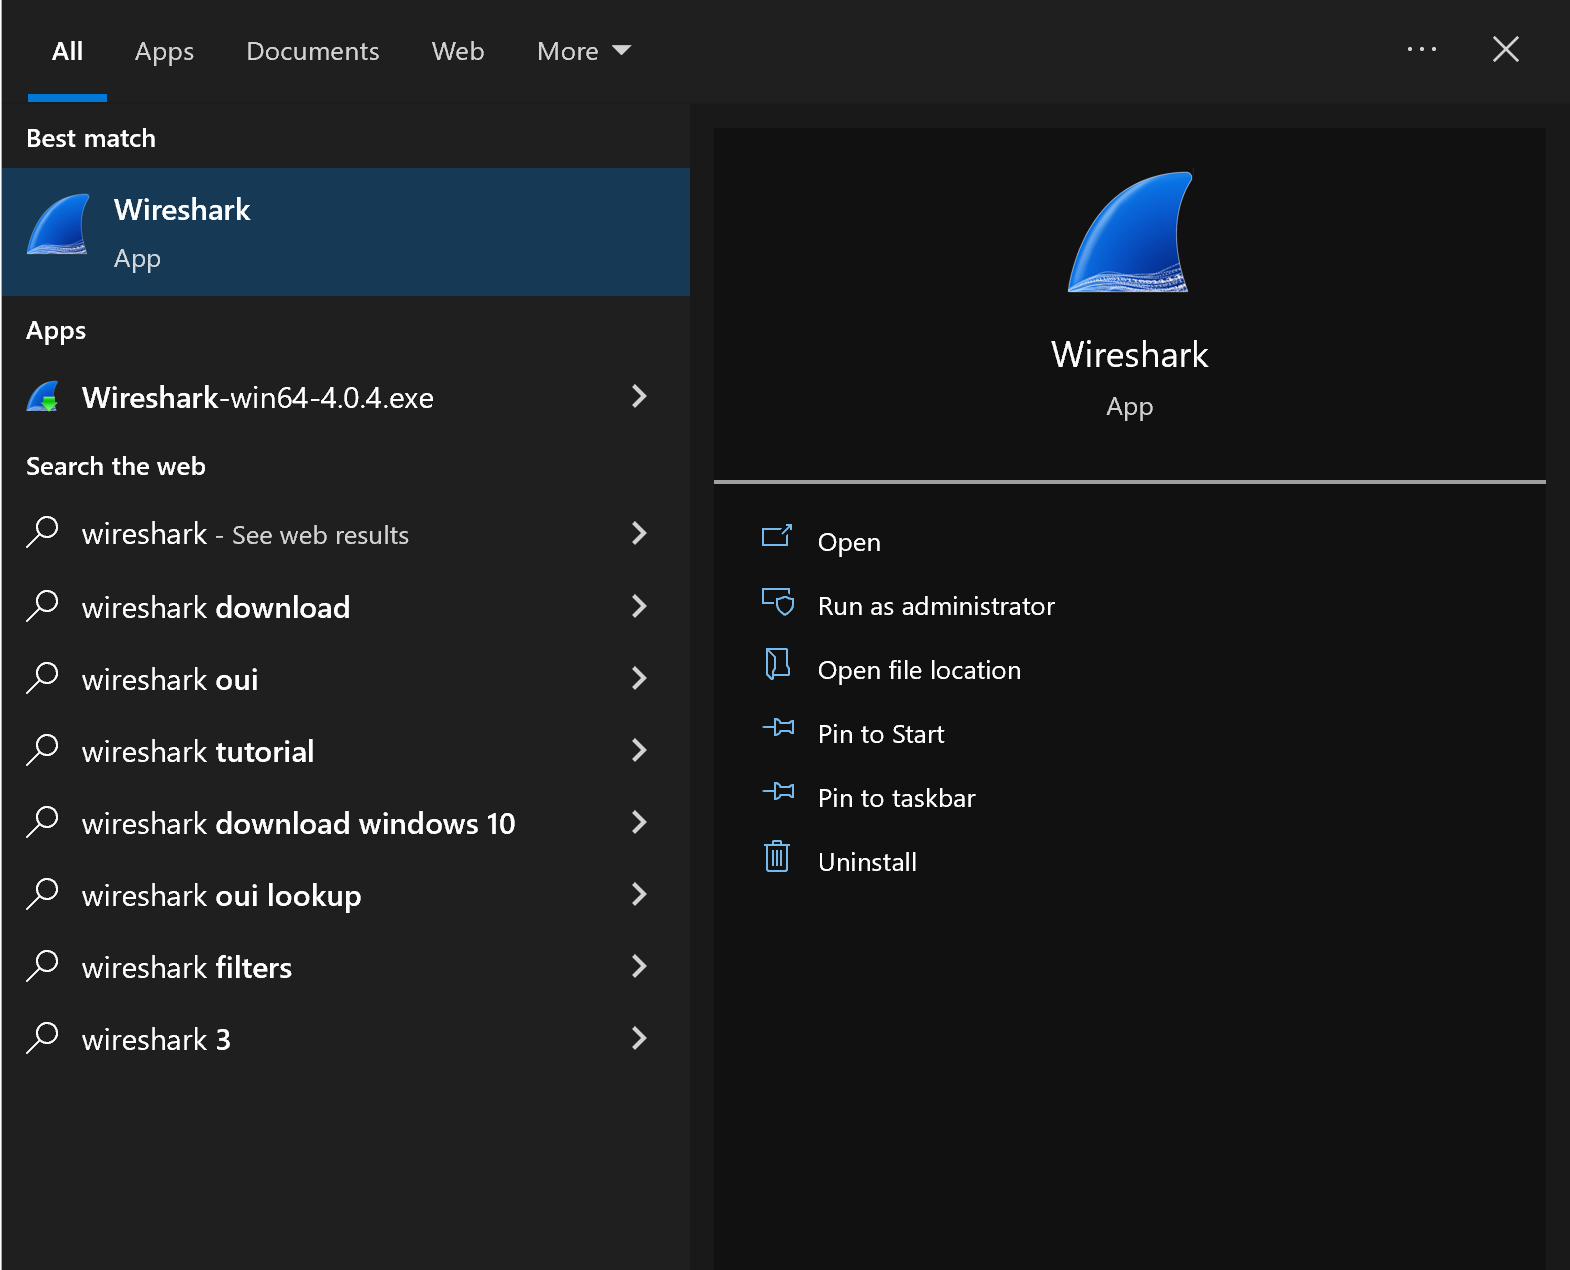The height and width of the screenshot is (1270, 1570).
Task: Close the search panel with X
Action: pos(1506,49)
